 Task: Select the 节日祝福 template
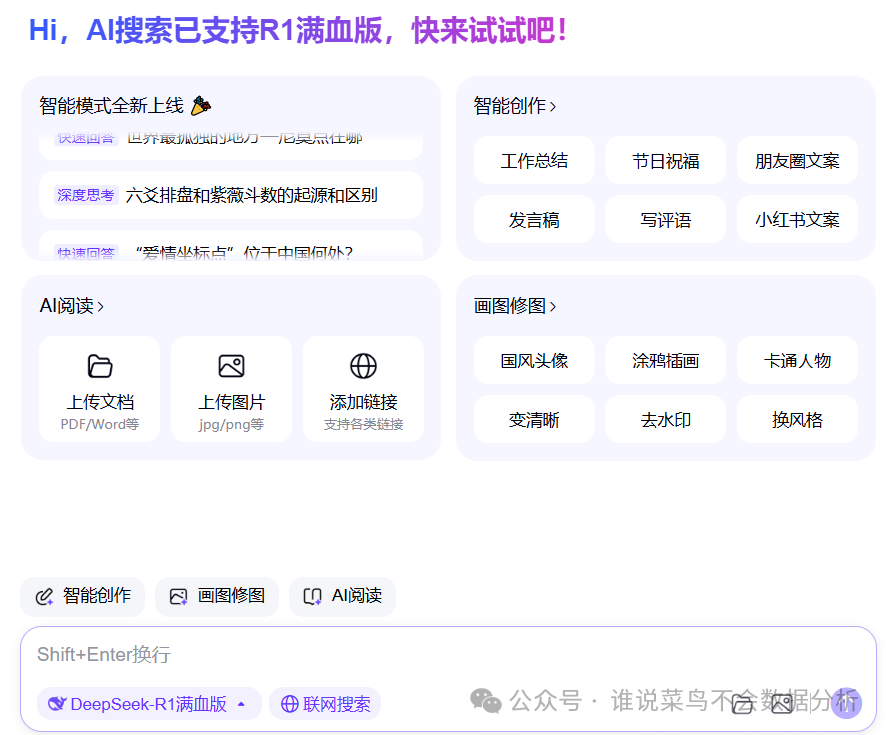click(666, 160)
